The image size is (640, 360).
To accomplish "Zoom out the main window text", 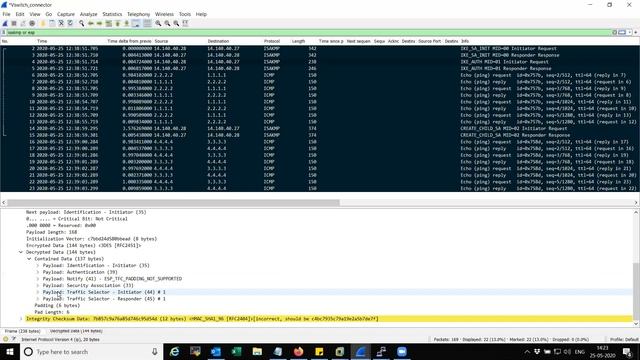I will [x=167, y=23].
